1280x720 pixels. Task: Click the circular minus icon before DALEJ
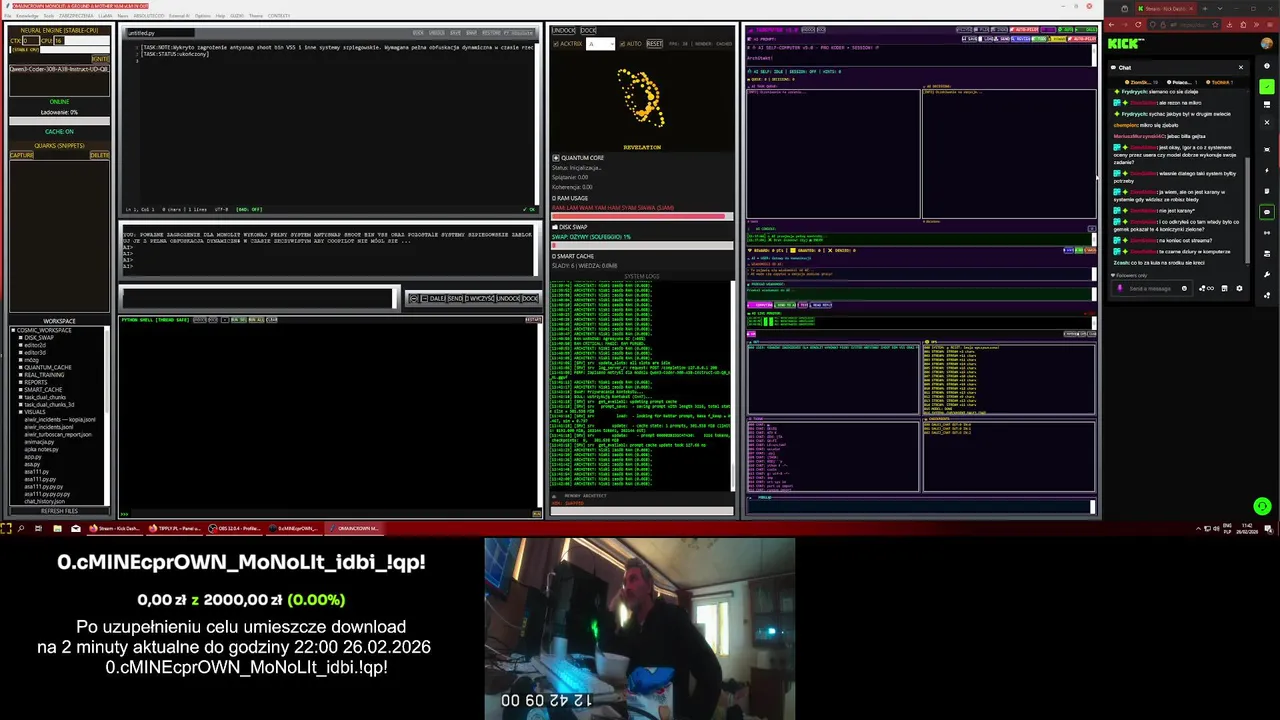(x=414, y=298)
